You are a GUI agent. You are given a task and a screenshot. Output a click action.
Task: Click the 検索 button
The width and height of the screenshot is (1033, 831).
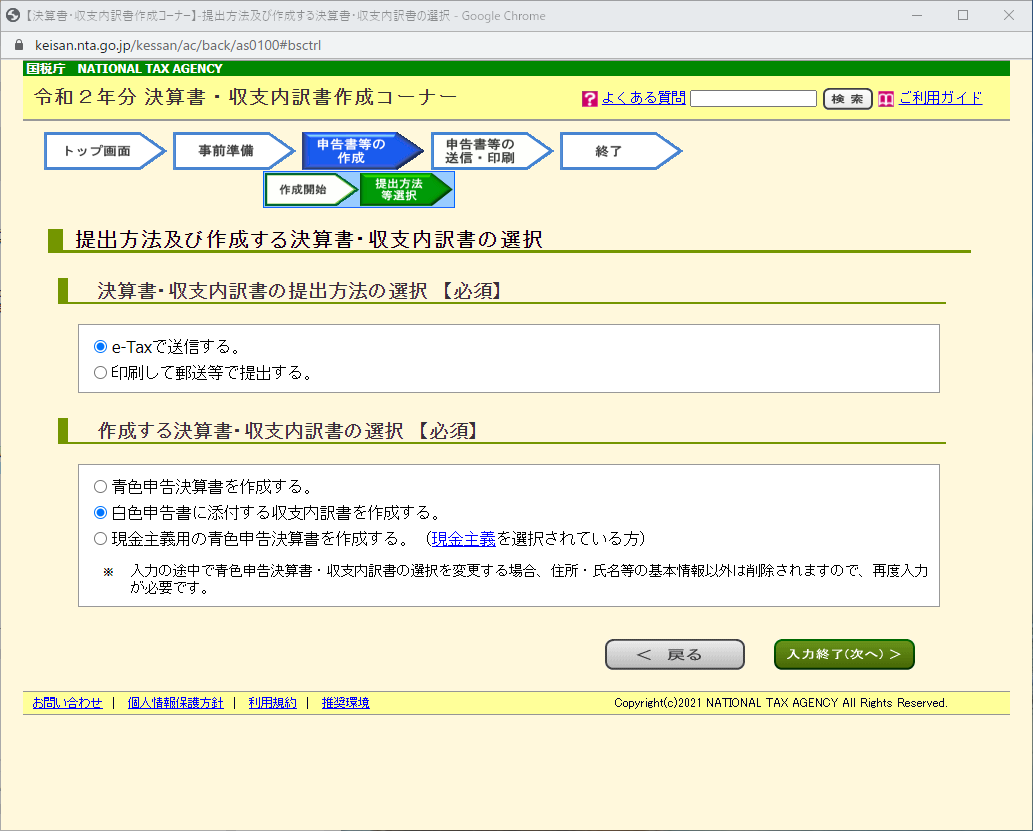(847, 99)
